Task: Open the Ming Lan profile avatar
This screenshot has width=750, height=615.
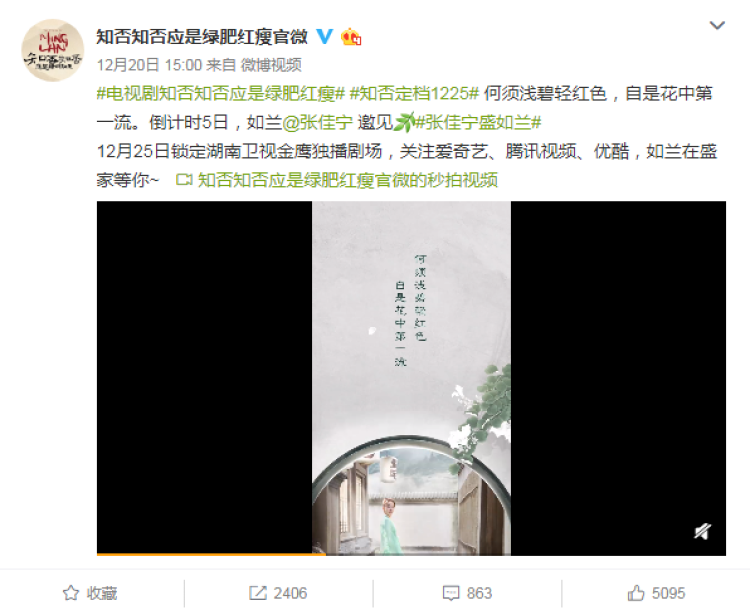Action: (x=53, y=50)
